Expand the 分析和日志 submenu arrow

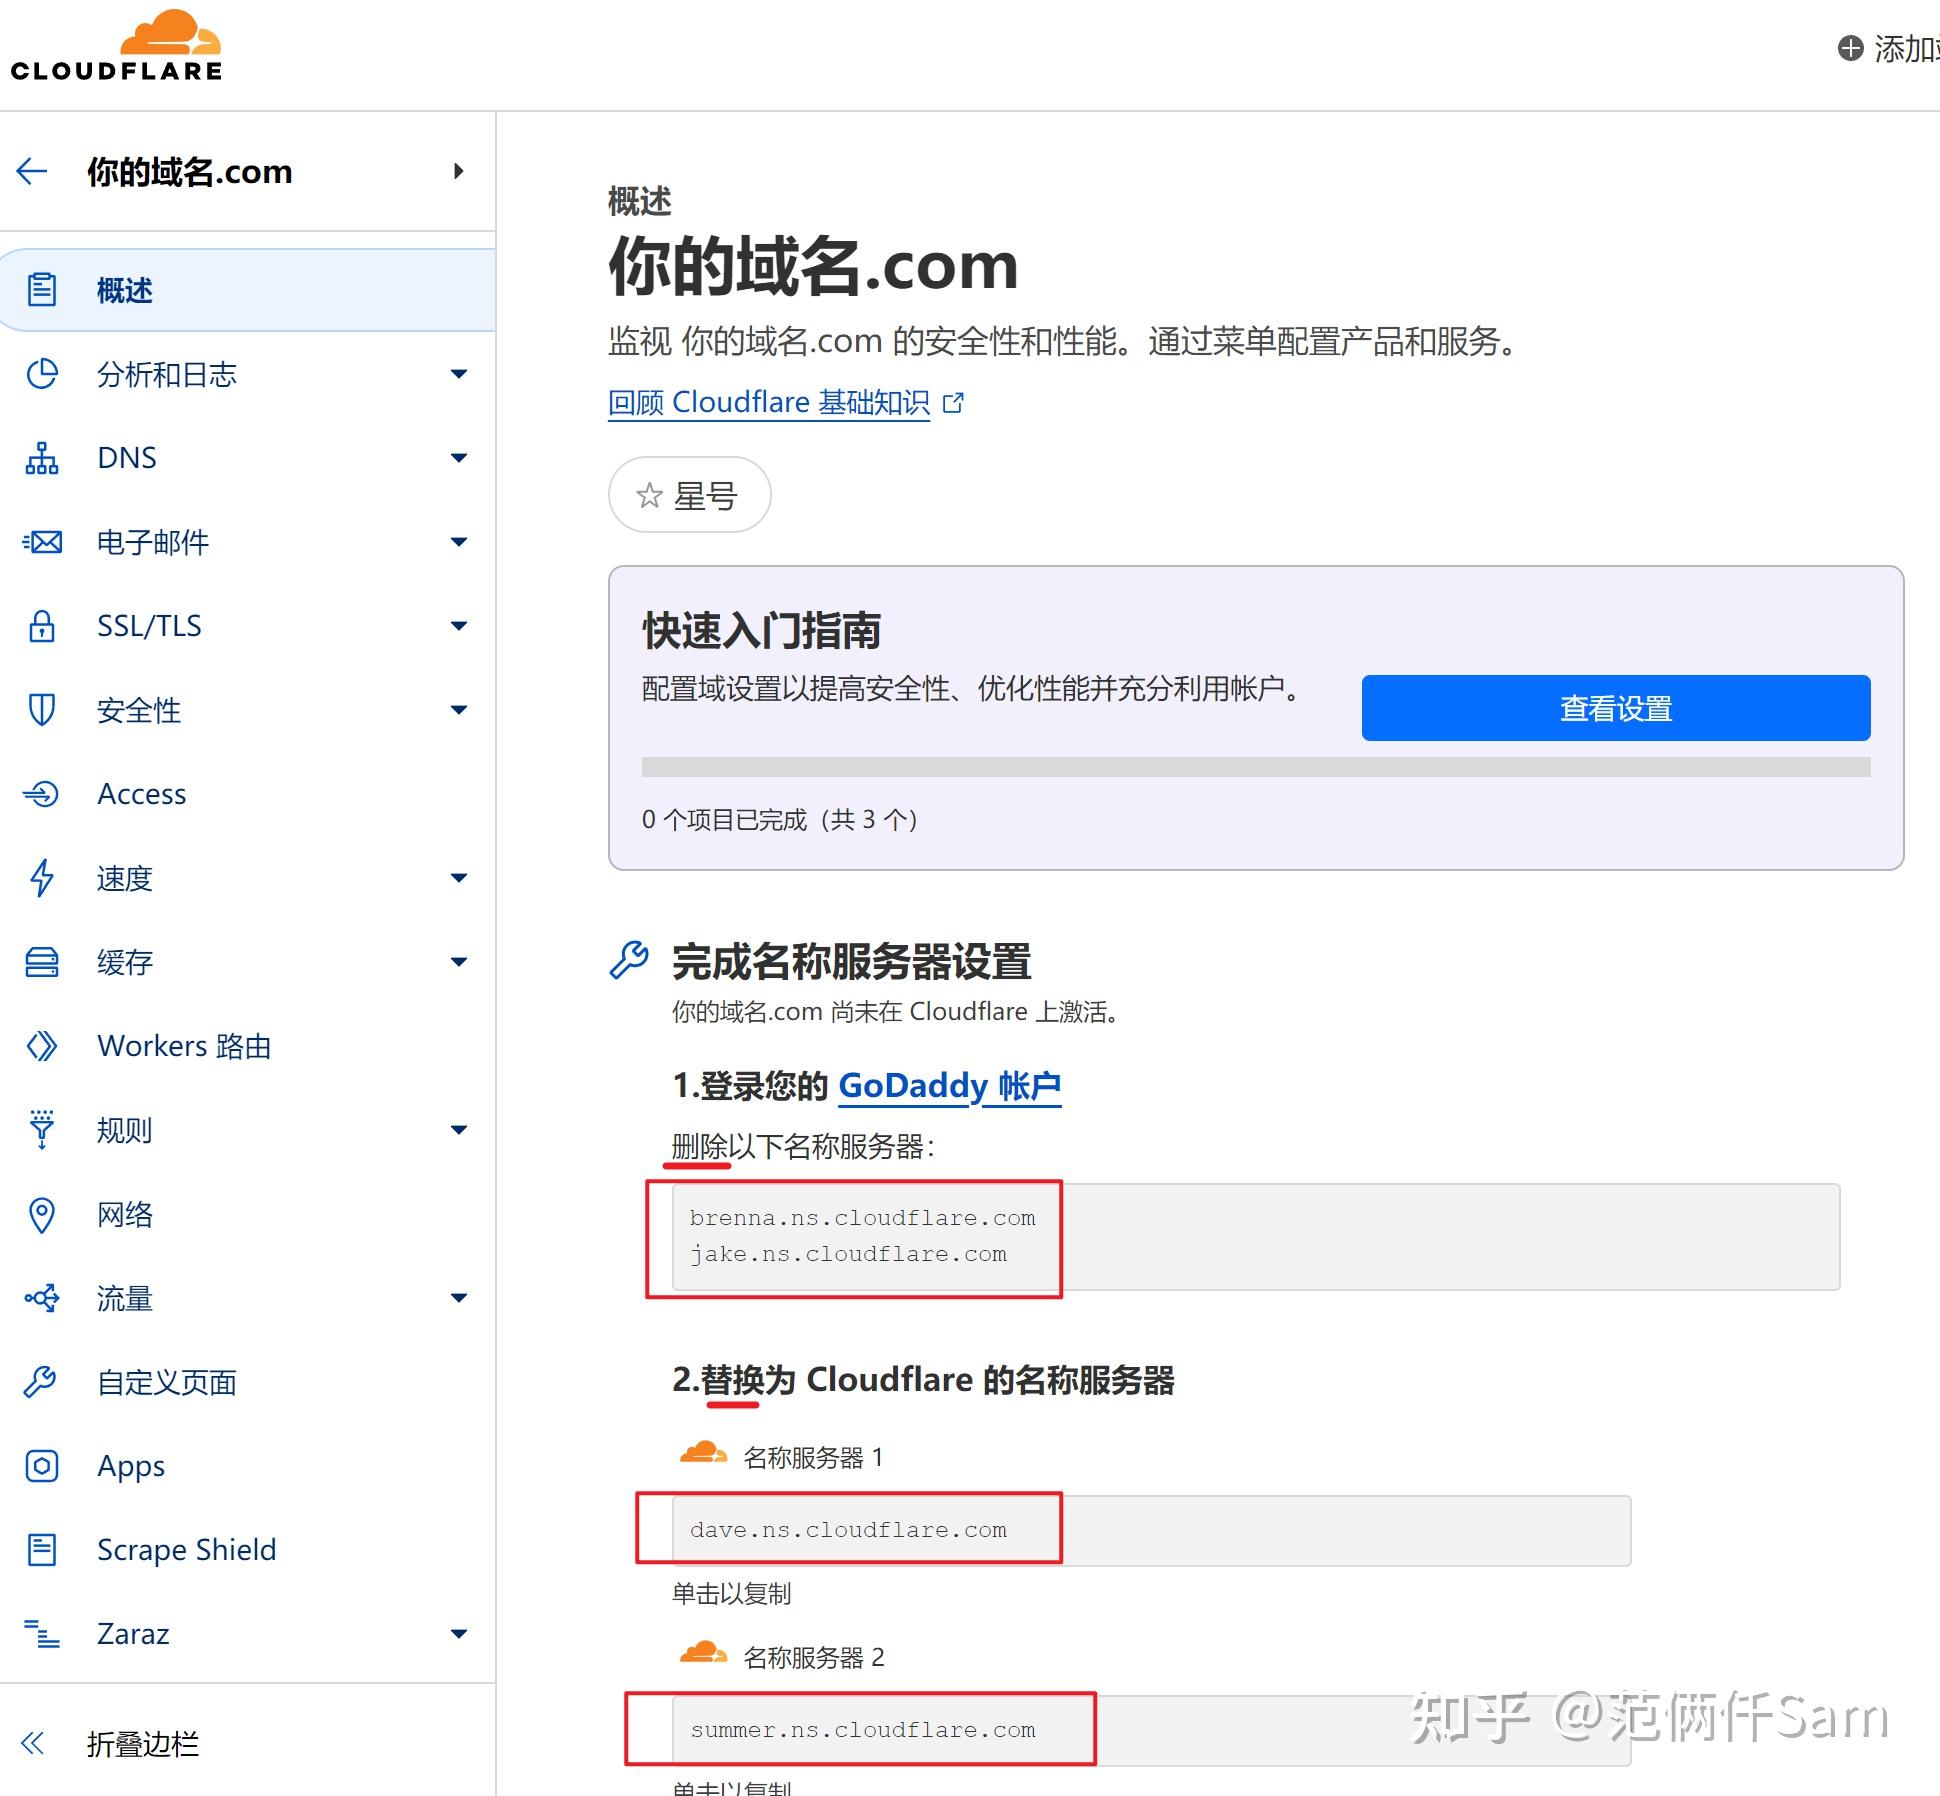[x=459, y=374]
